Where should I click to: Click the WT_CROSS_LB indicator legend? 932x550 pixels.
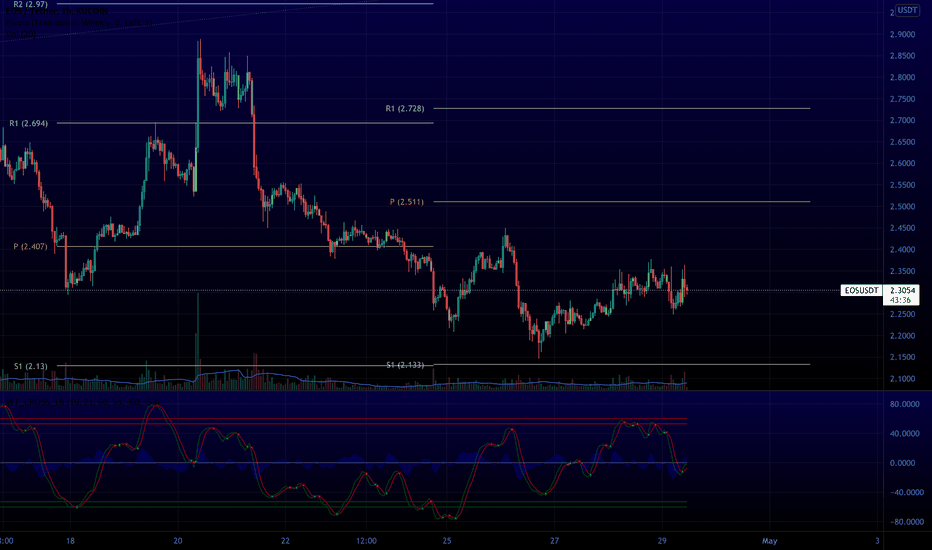click(x=82, y=403)
